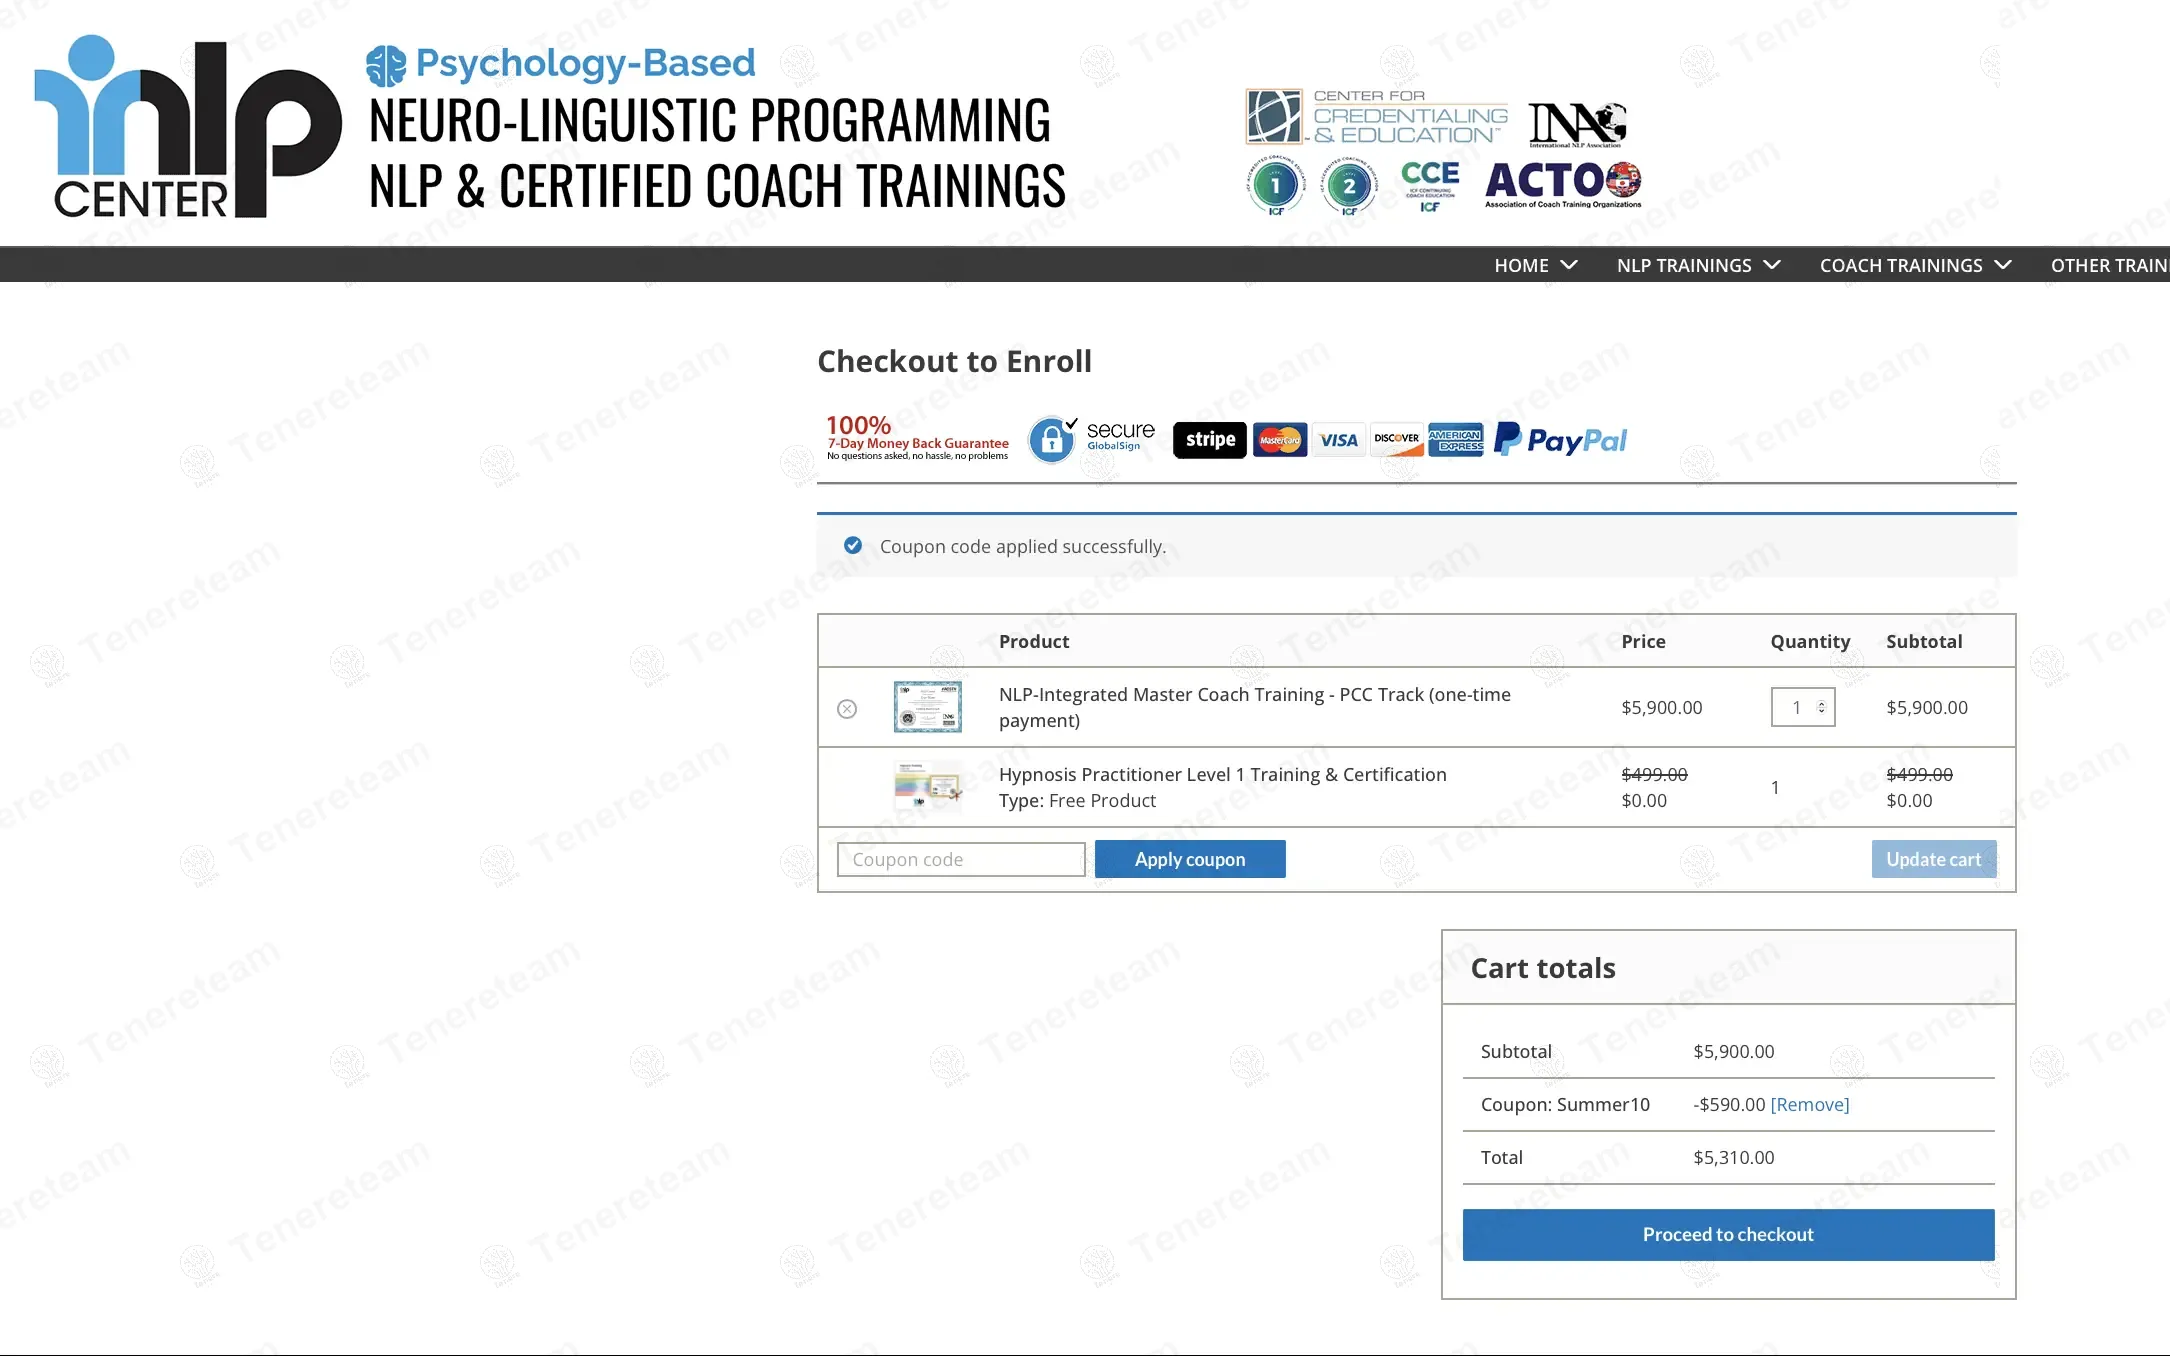Click the ACTO association logo
The height and width of the screenshot is (1356, 2170).
(x=1562, y=184)
